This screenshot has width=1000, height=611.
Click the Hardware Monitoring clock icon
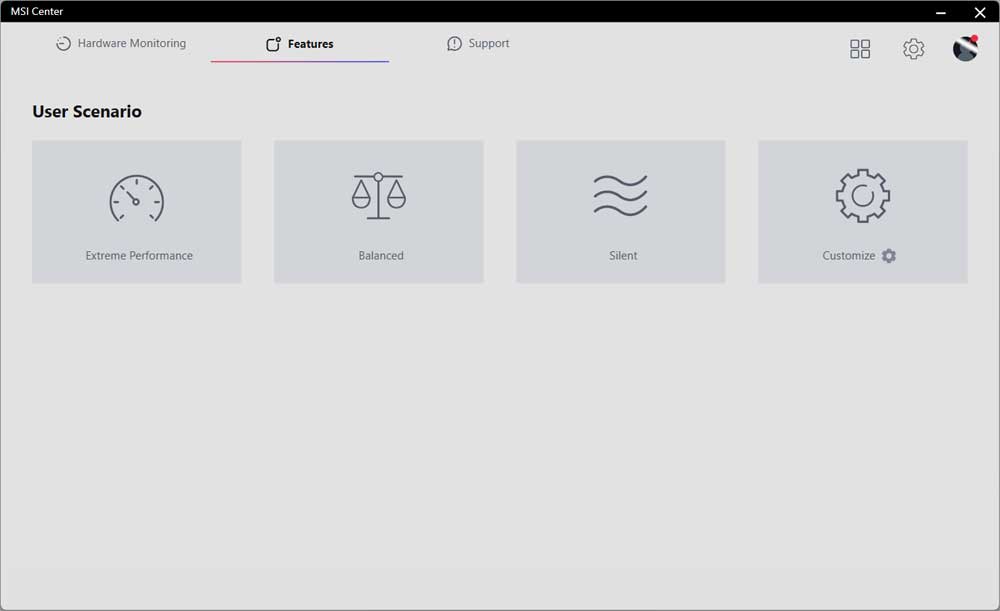(x=63, y=44)
